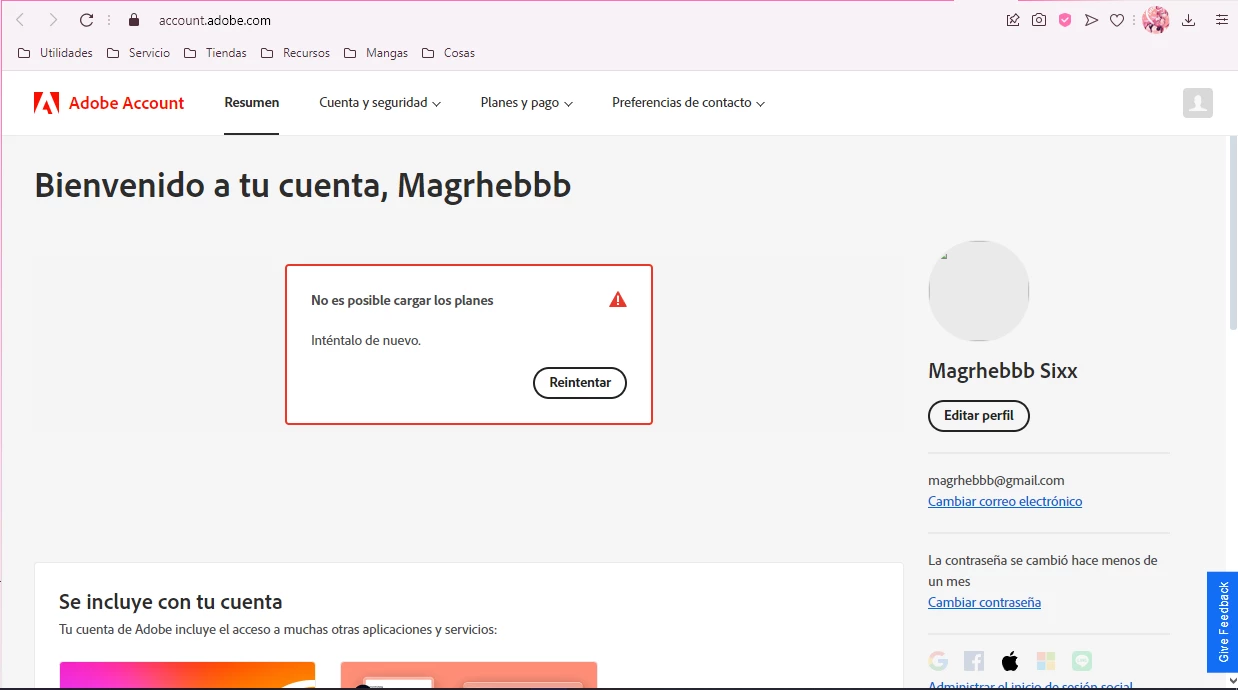Click the red warning triangle icon

coord(618,299)
